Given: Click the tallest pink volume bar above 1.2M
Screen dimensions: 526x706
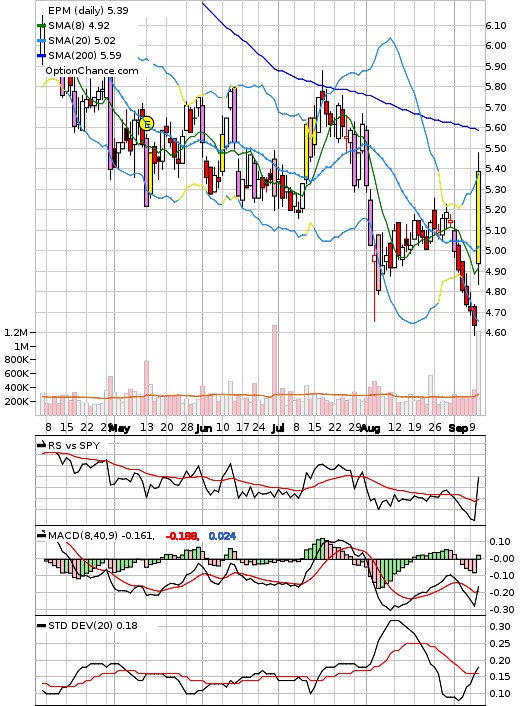Looking at the screenshot, I should click(274, 370).
